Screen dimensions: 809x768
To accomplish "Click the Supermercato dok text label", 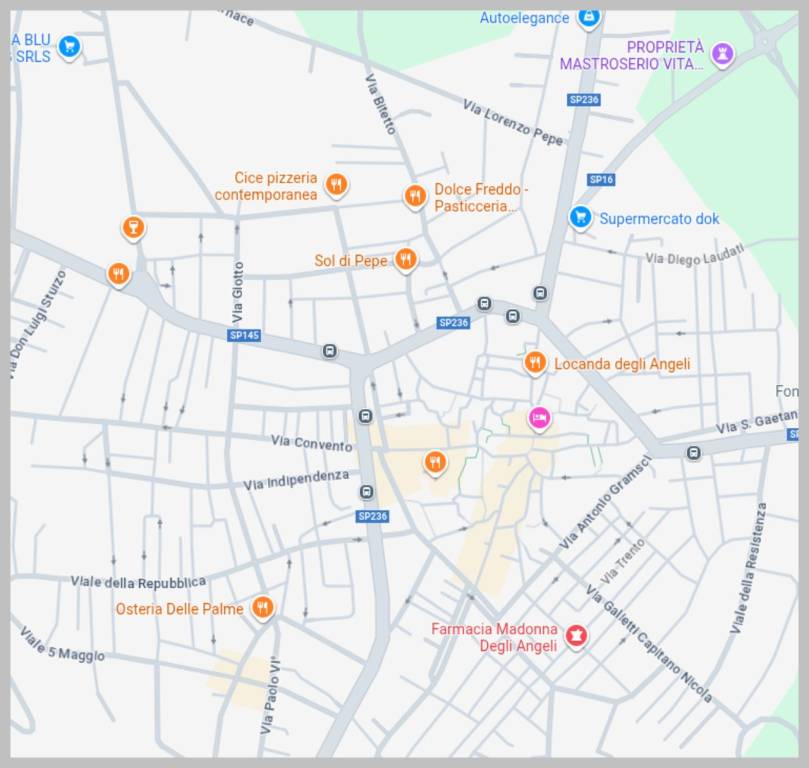I will 659,219.
